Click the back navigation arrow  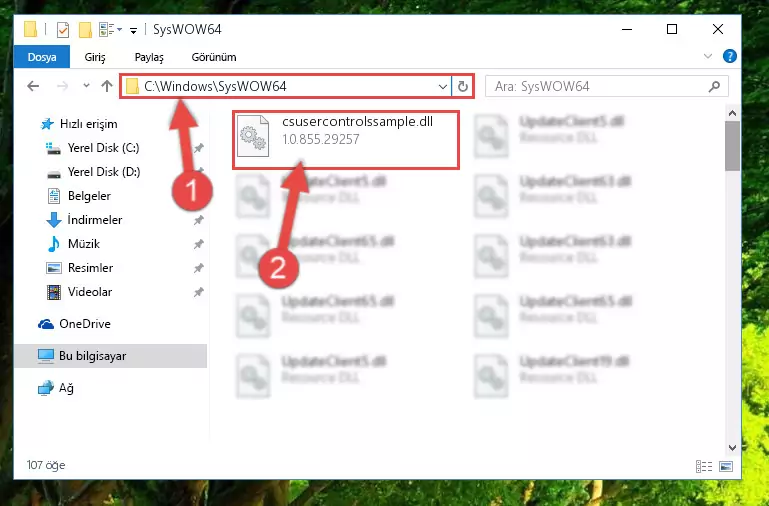coord(33,86)
